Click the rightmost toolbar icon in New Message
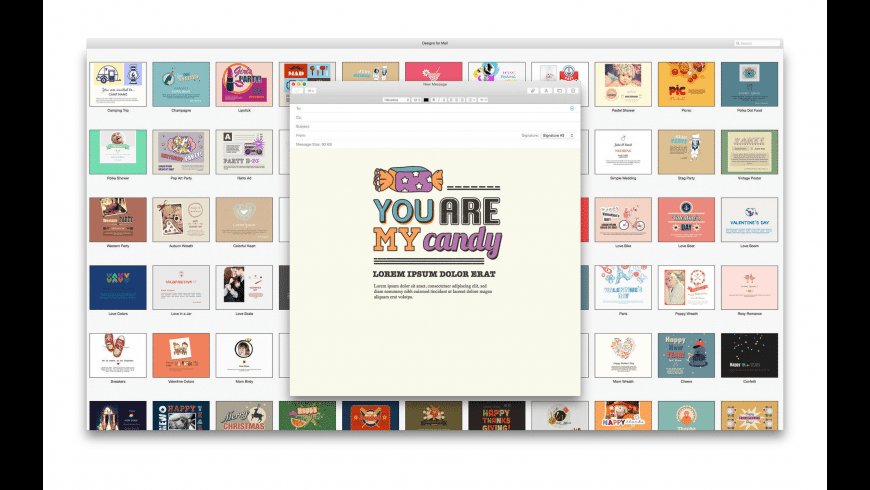Viewport: 870px width, 490px height. [573, 90]
